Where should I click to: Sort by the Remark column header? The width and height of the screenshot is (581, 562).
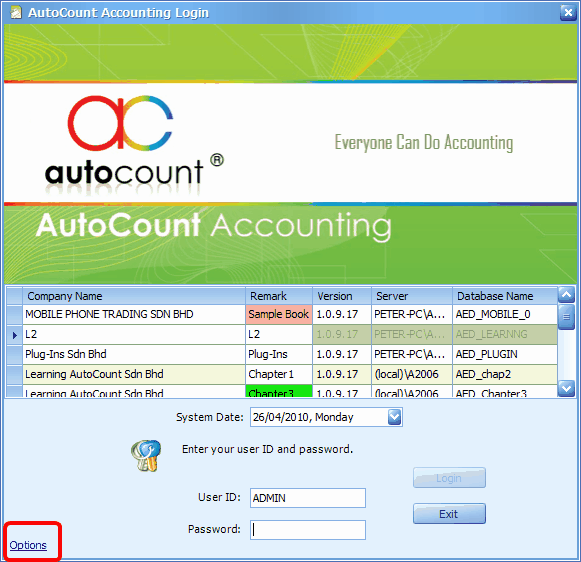[x=279, y=296]
